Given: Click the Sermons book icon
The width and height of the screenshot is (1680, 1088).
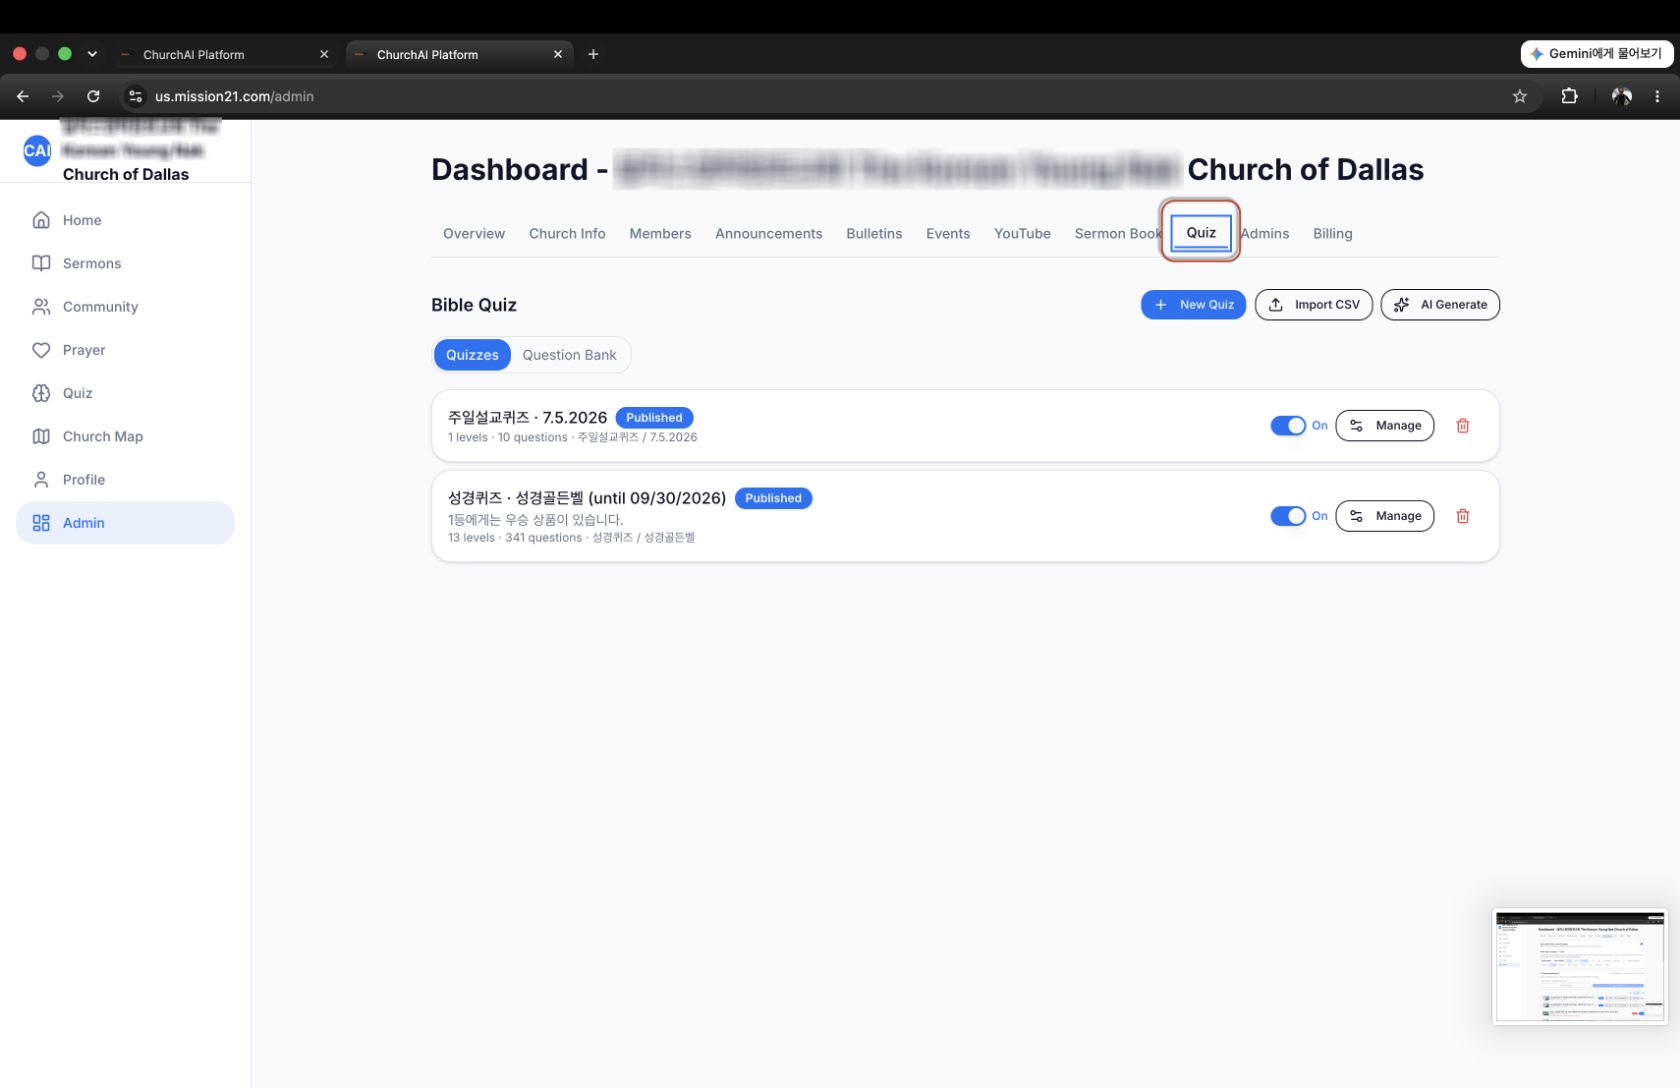Looking at the screenshot, I should pos(41,263).
